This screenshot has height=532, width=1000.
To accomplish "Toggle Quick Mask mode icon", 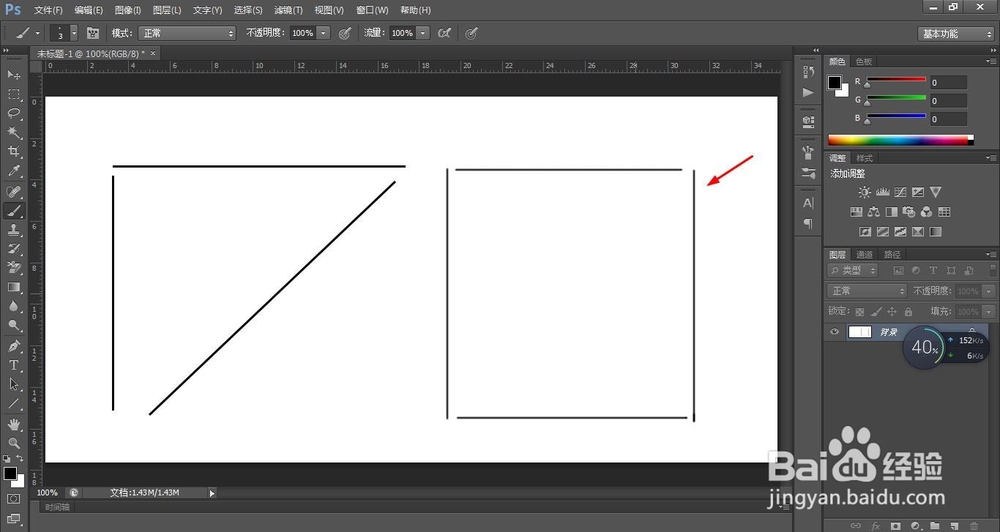I will tap(13, 499).
